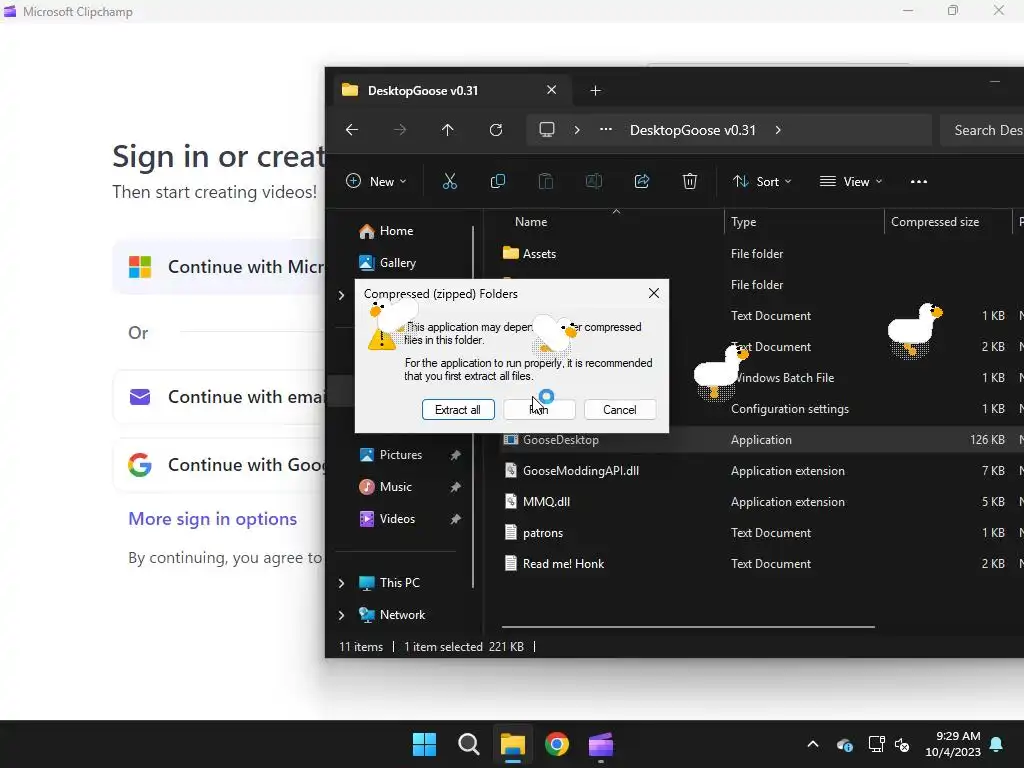Go back with the Explorer back arrow
The image size is (1024, 768).
(352, 130)
